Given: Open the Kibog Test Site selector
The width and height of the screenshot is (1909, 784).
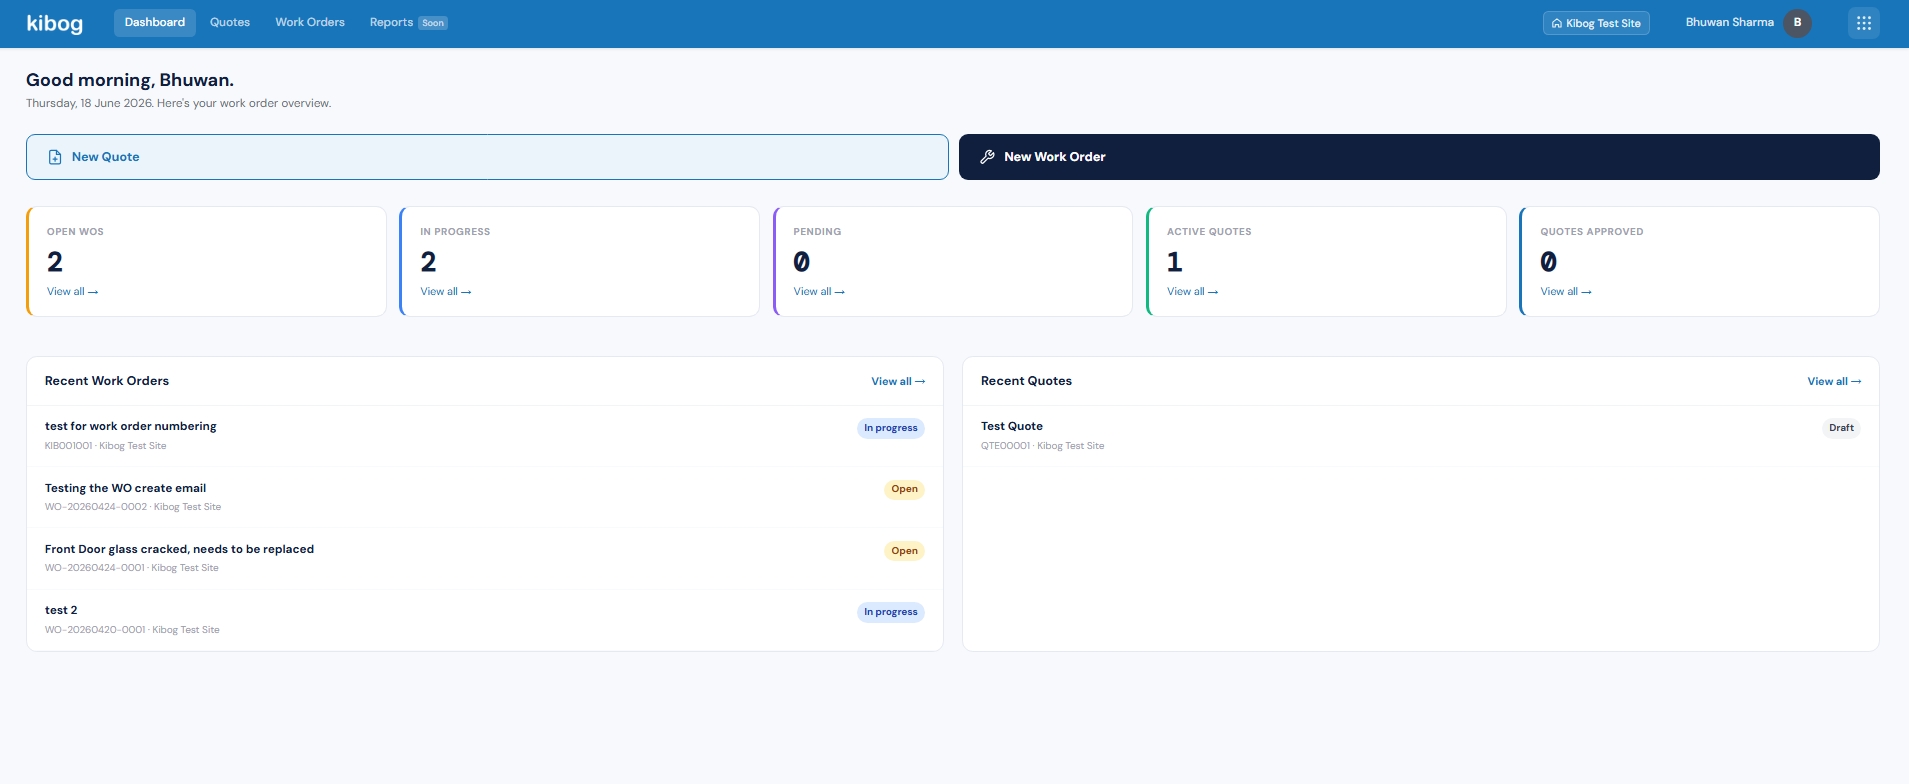Looking at the screenshot, I should point(1596,23).
